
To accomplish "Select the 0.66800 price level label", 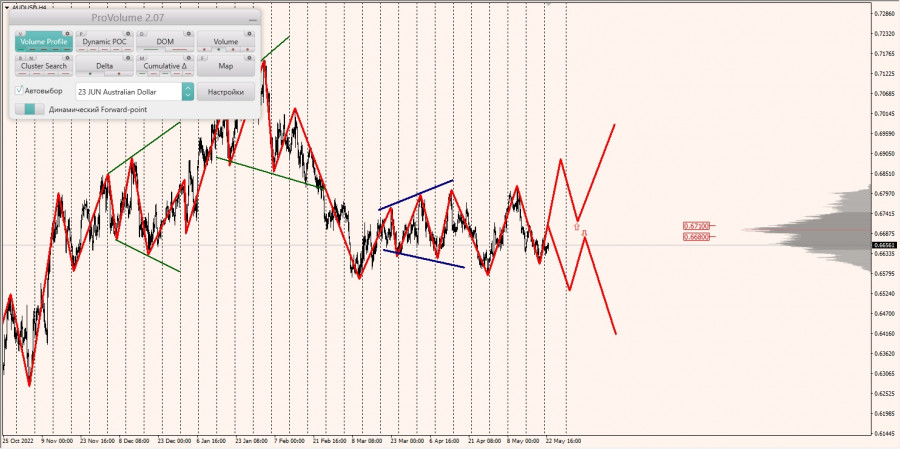I will pos(696,237).
